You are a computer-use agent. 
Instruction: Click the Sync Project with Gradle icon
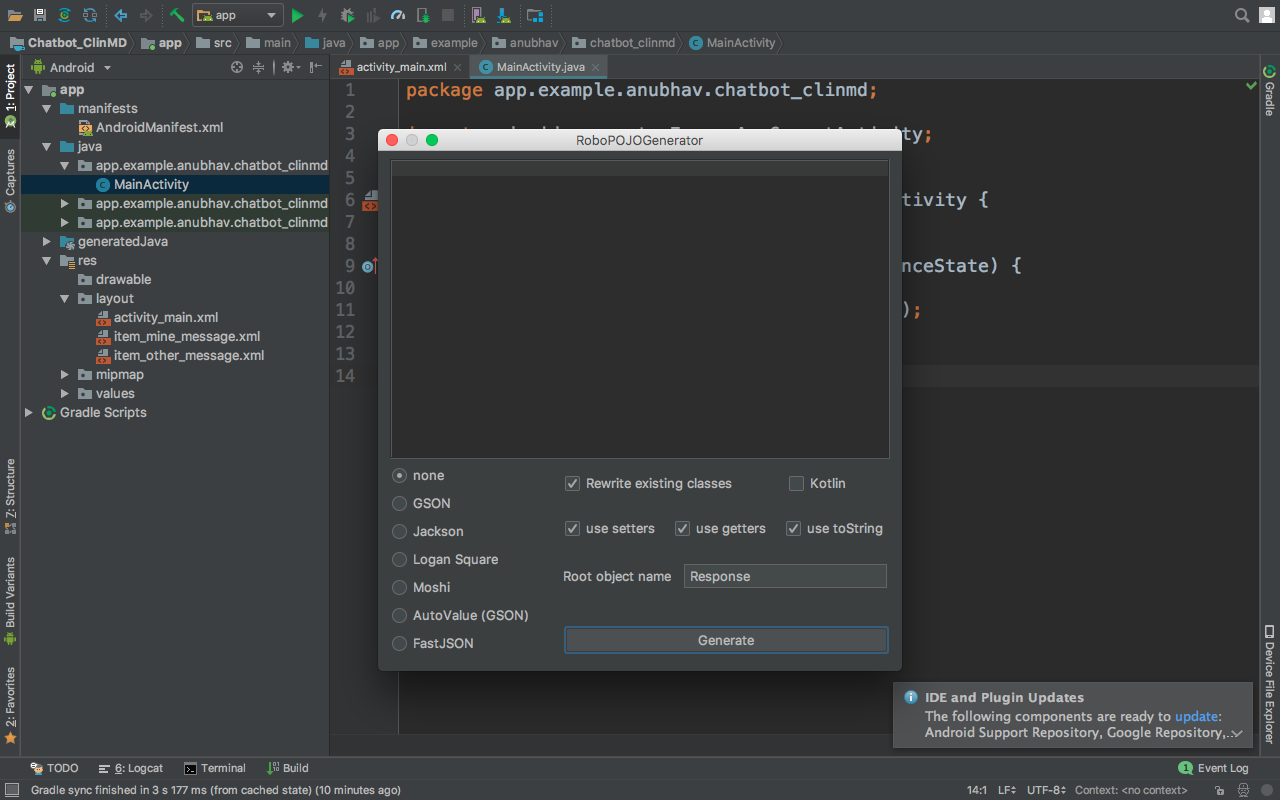point(65,15)
